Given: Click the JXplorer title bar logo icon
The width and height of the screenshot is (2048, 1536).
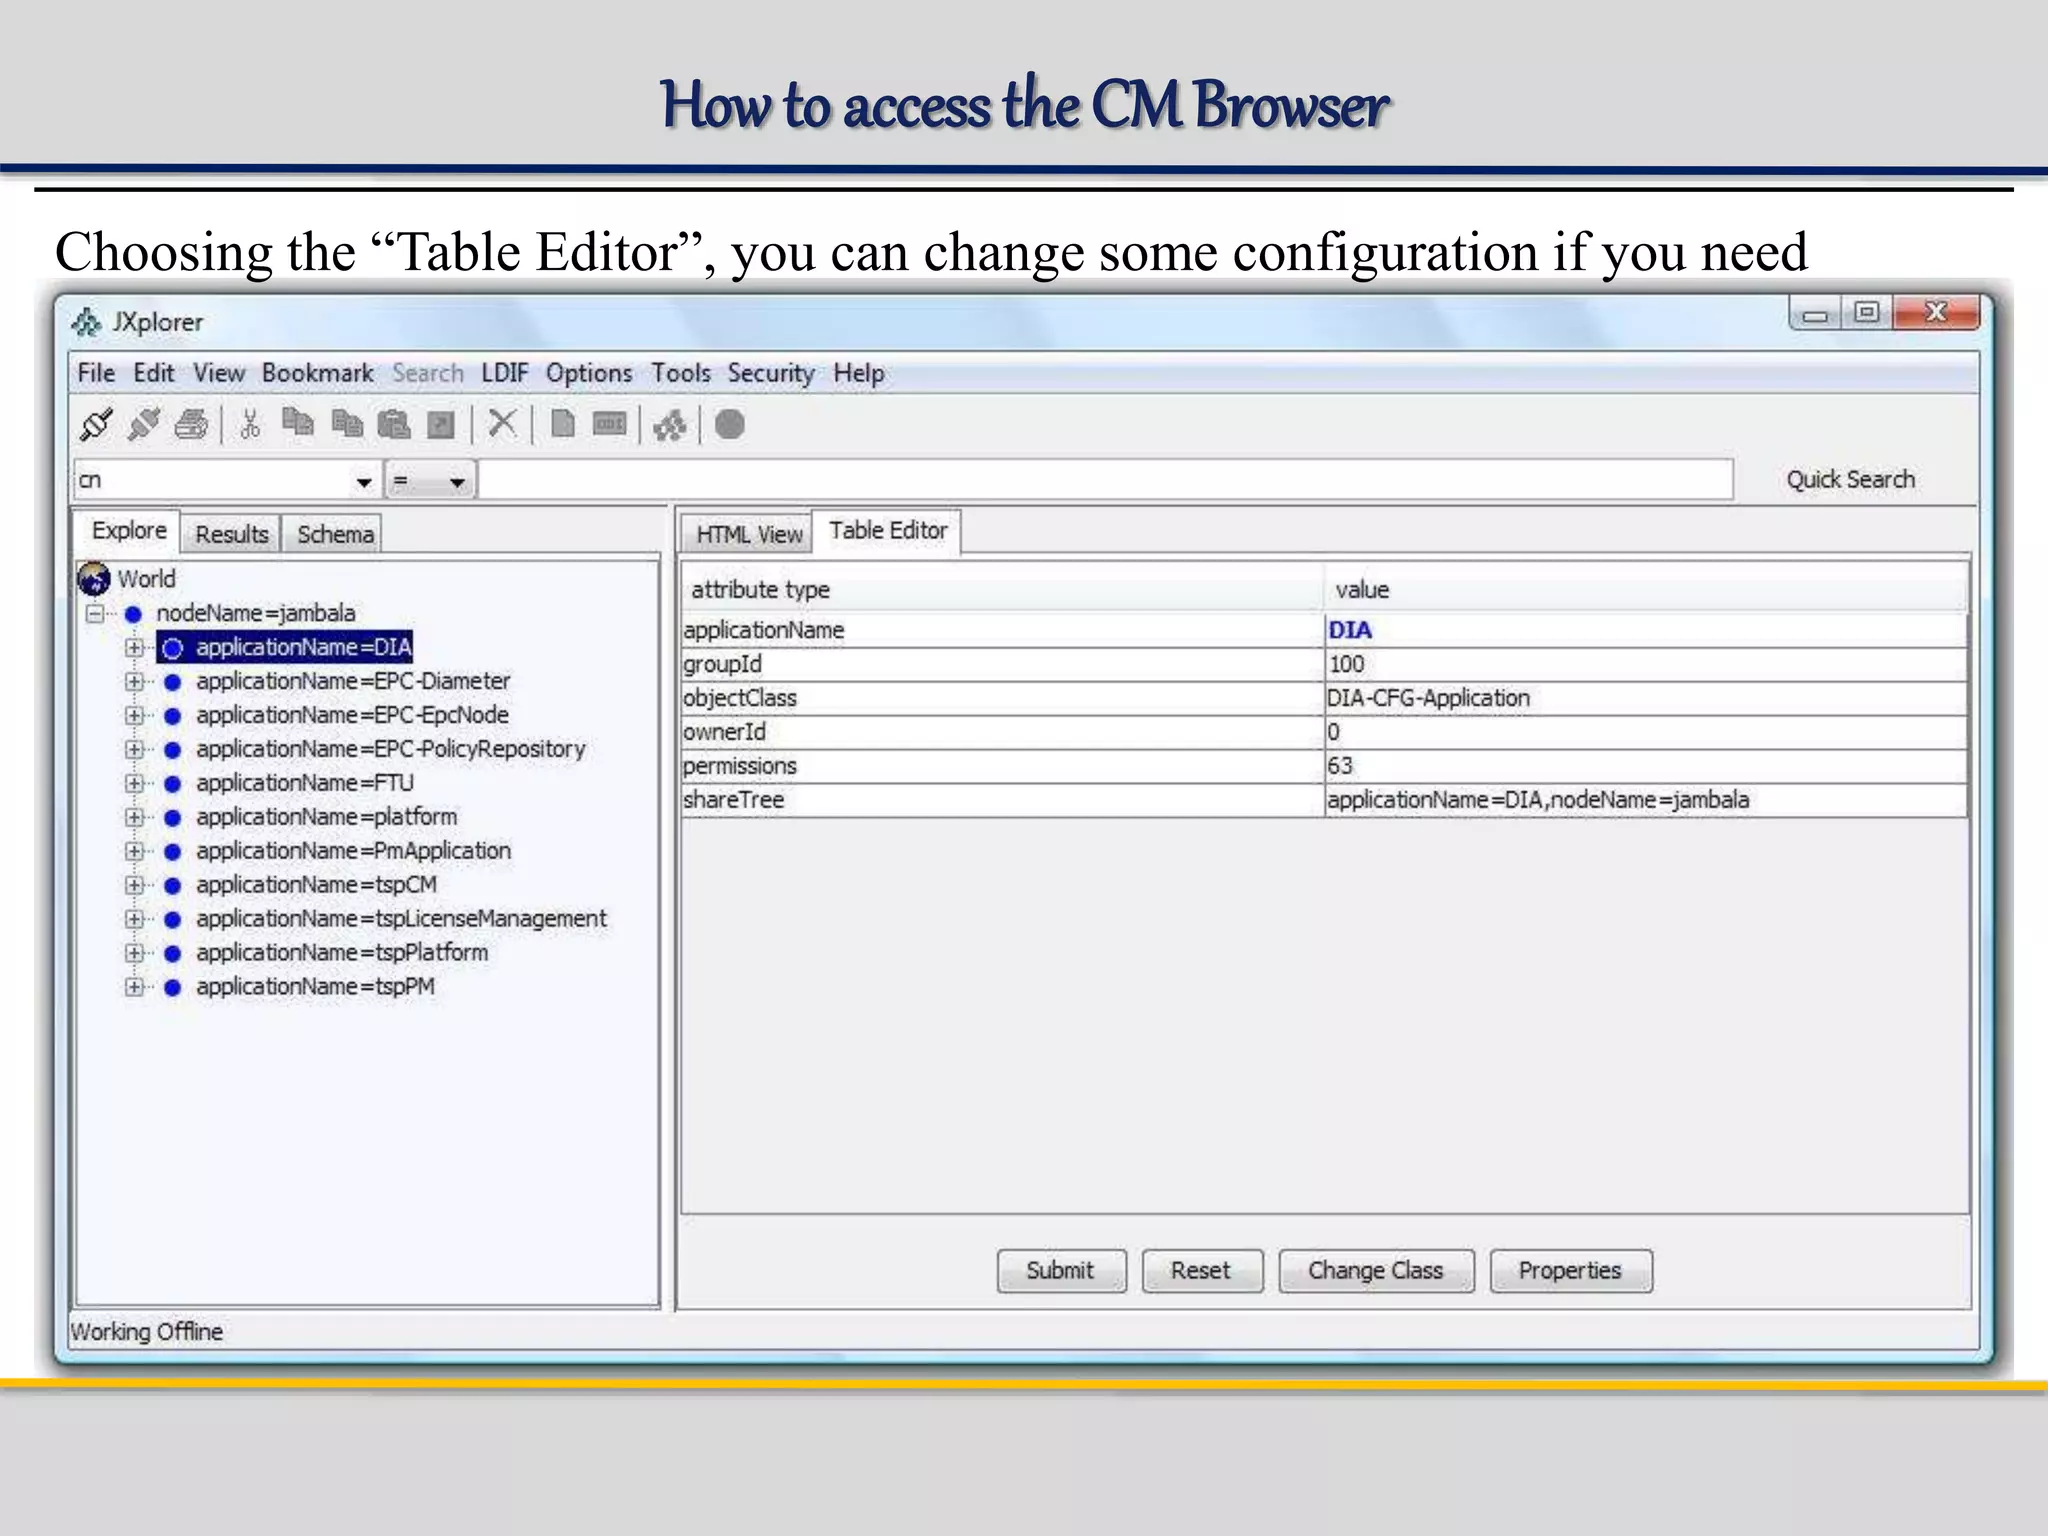Looking at the screenshot, I should coord(87,322).
